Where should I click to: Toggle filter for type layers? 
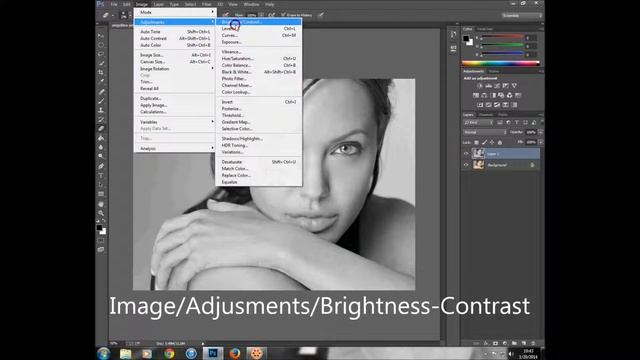click(x=517, y=122)
